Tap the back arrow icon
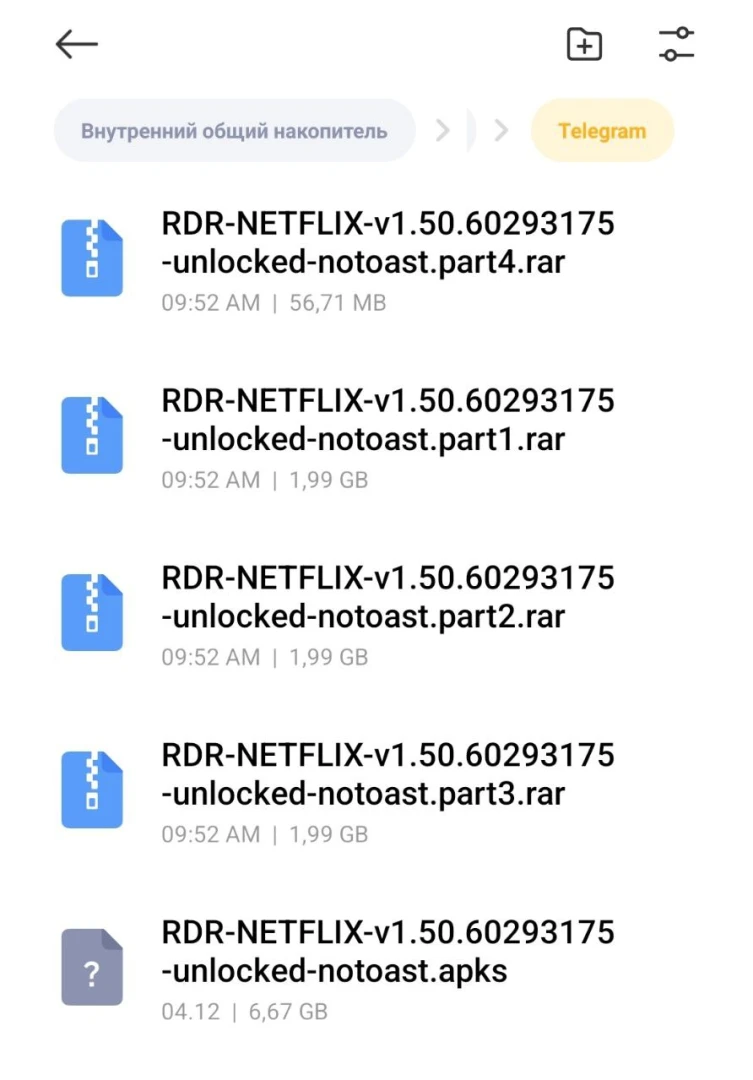Viewport: 753px width, 1080px height. click(x=77, y=44)
